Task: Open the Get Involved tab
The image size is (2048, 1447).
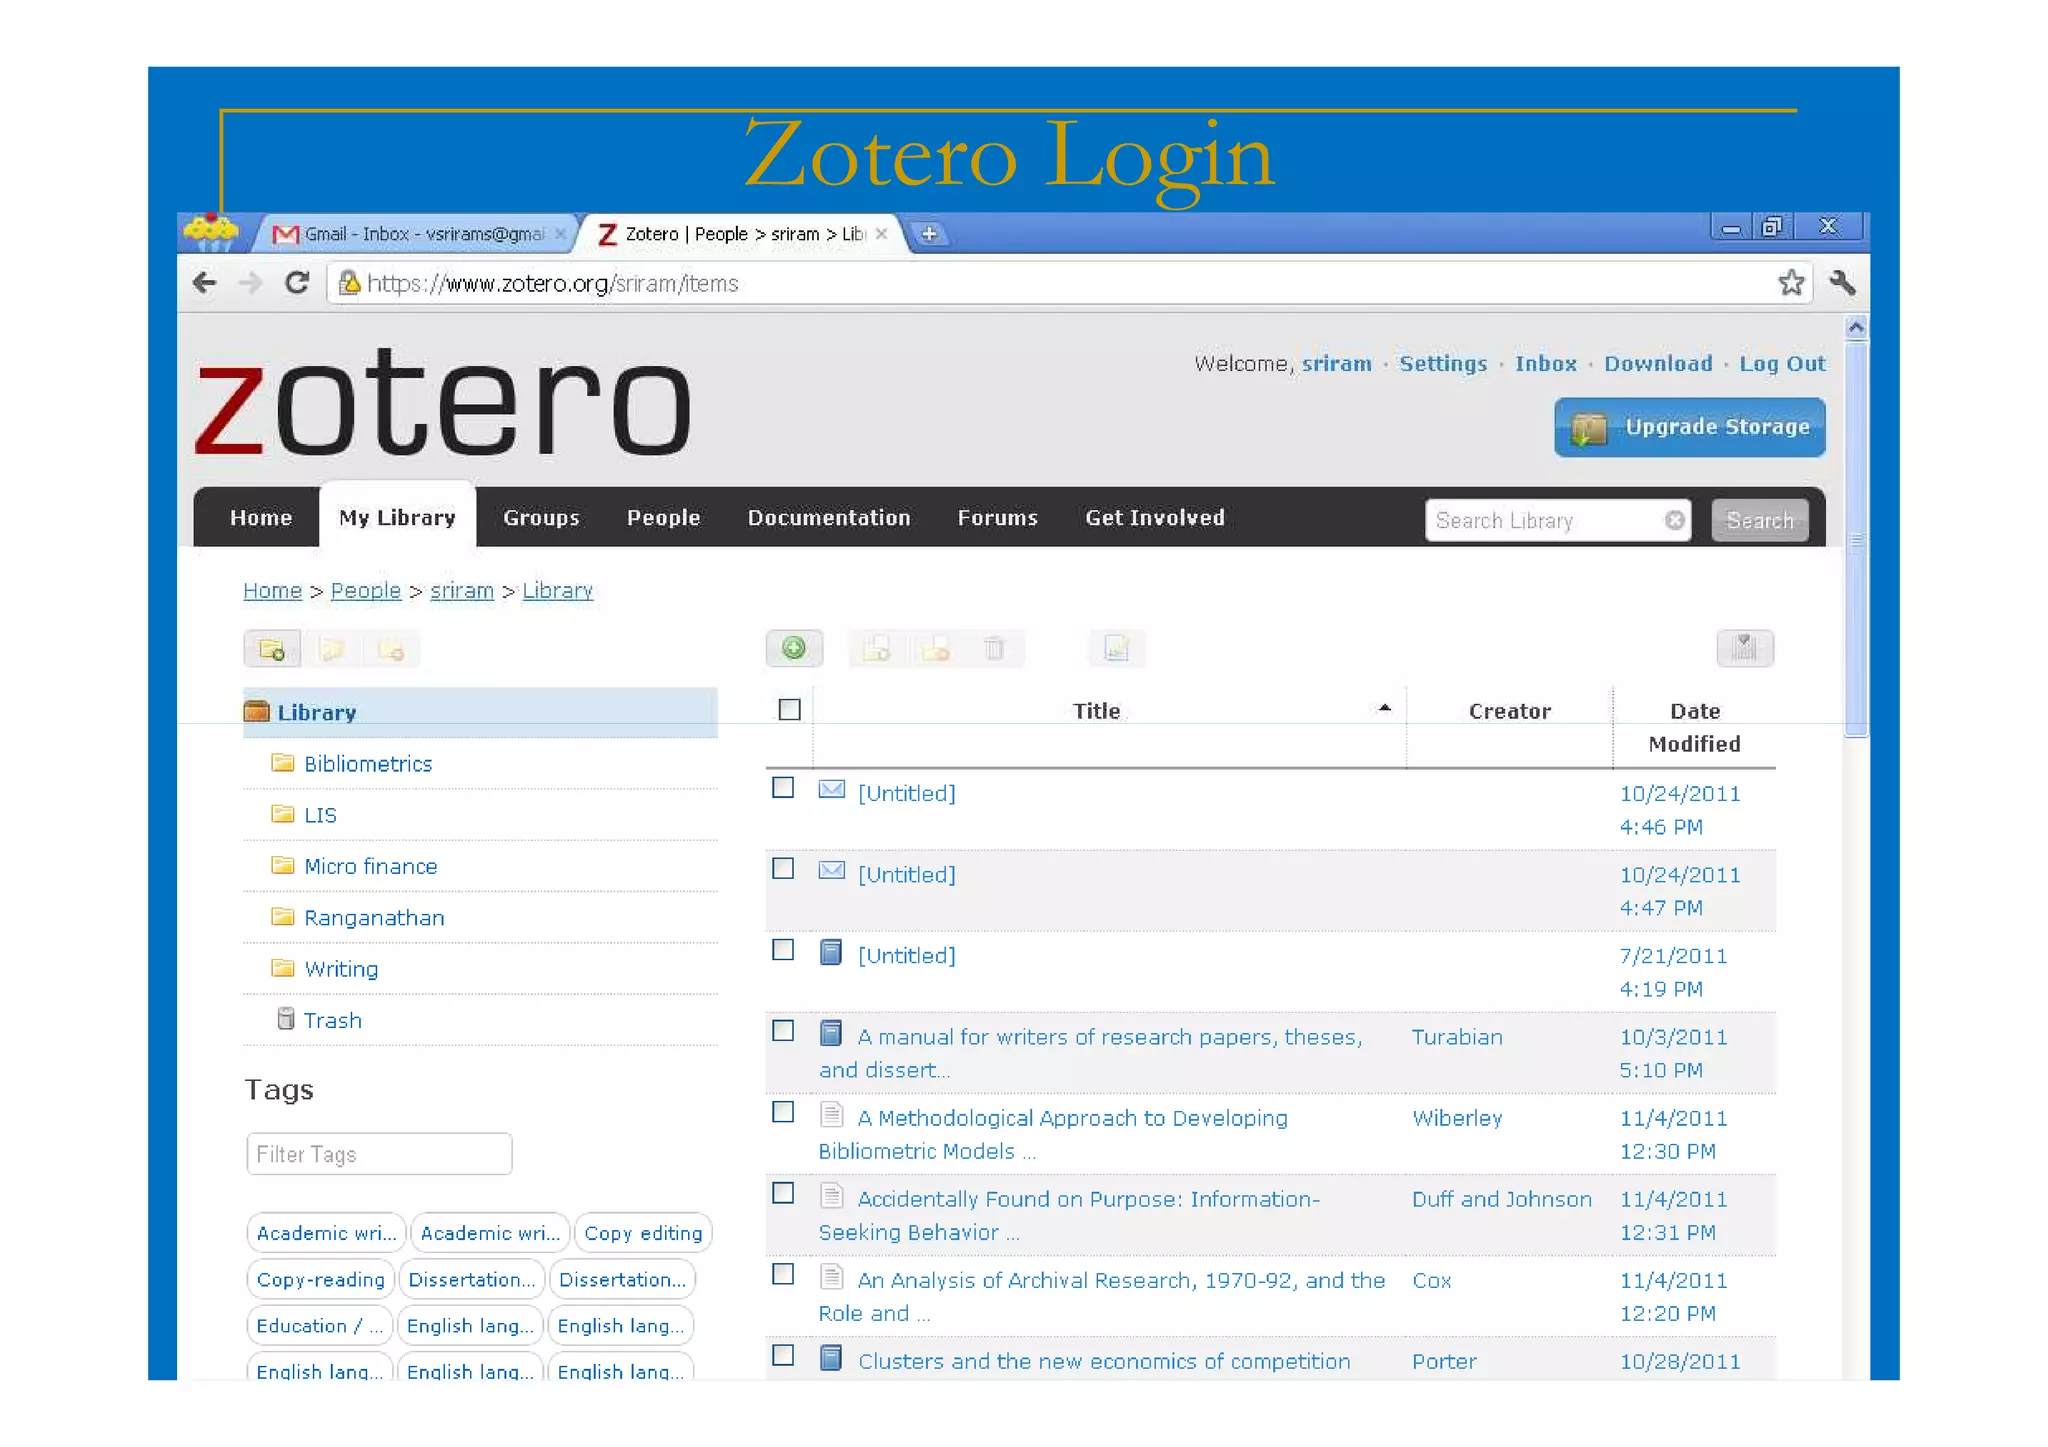Action: (x=1155, y=517)
